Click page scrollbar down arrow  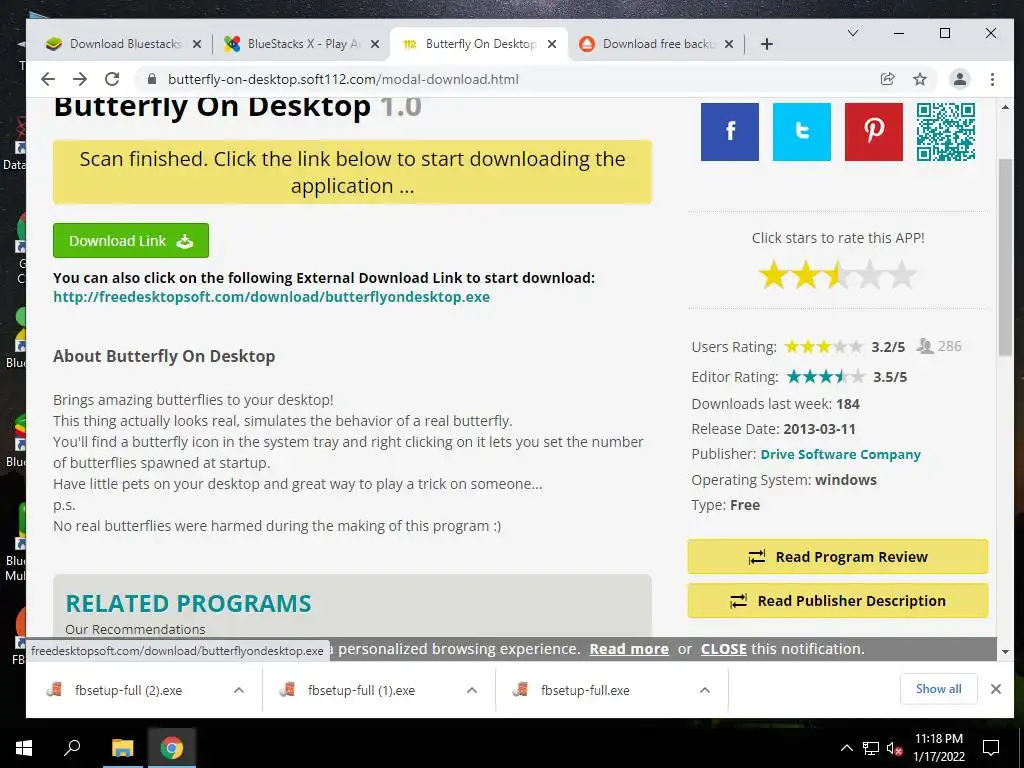click(1005, 651)
